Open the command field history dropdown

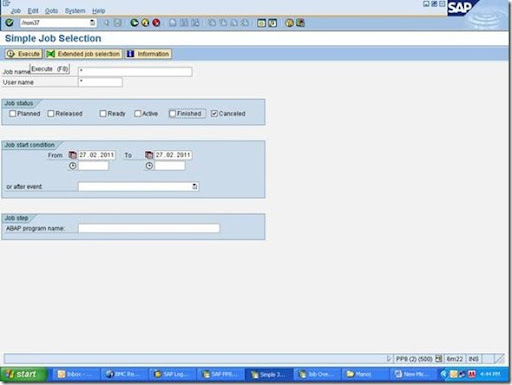pos(92,23)
